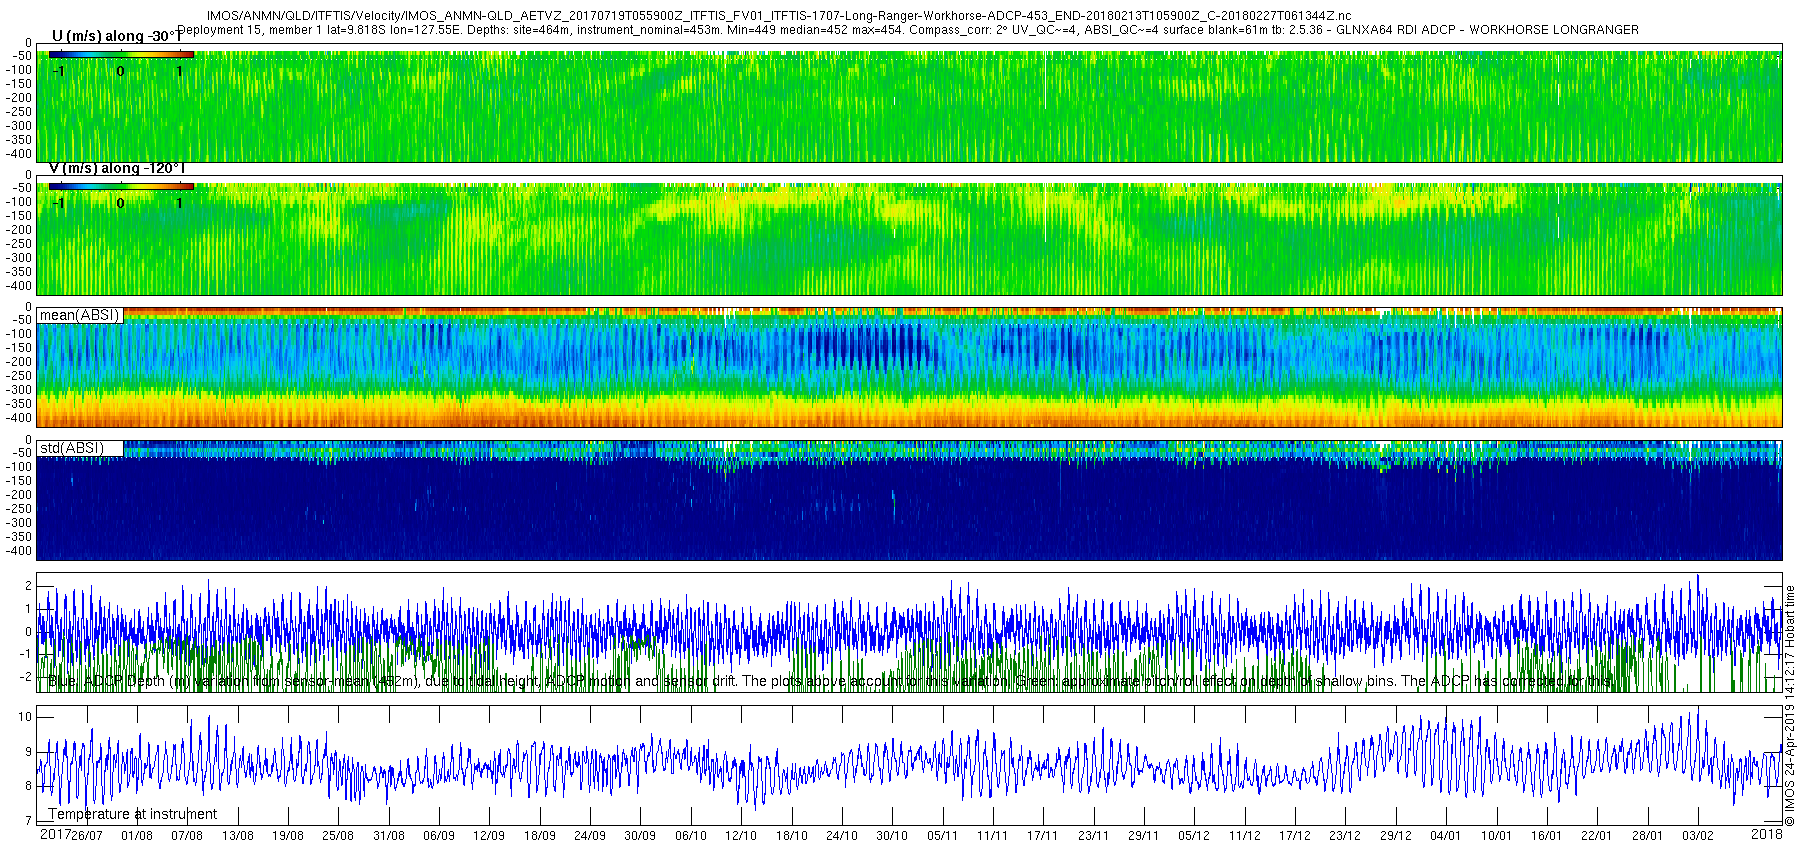
Task: Click the '16/01' date tick label
Action: click(1547, 836)
